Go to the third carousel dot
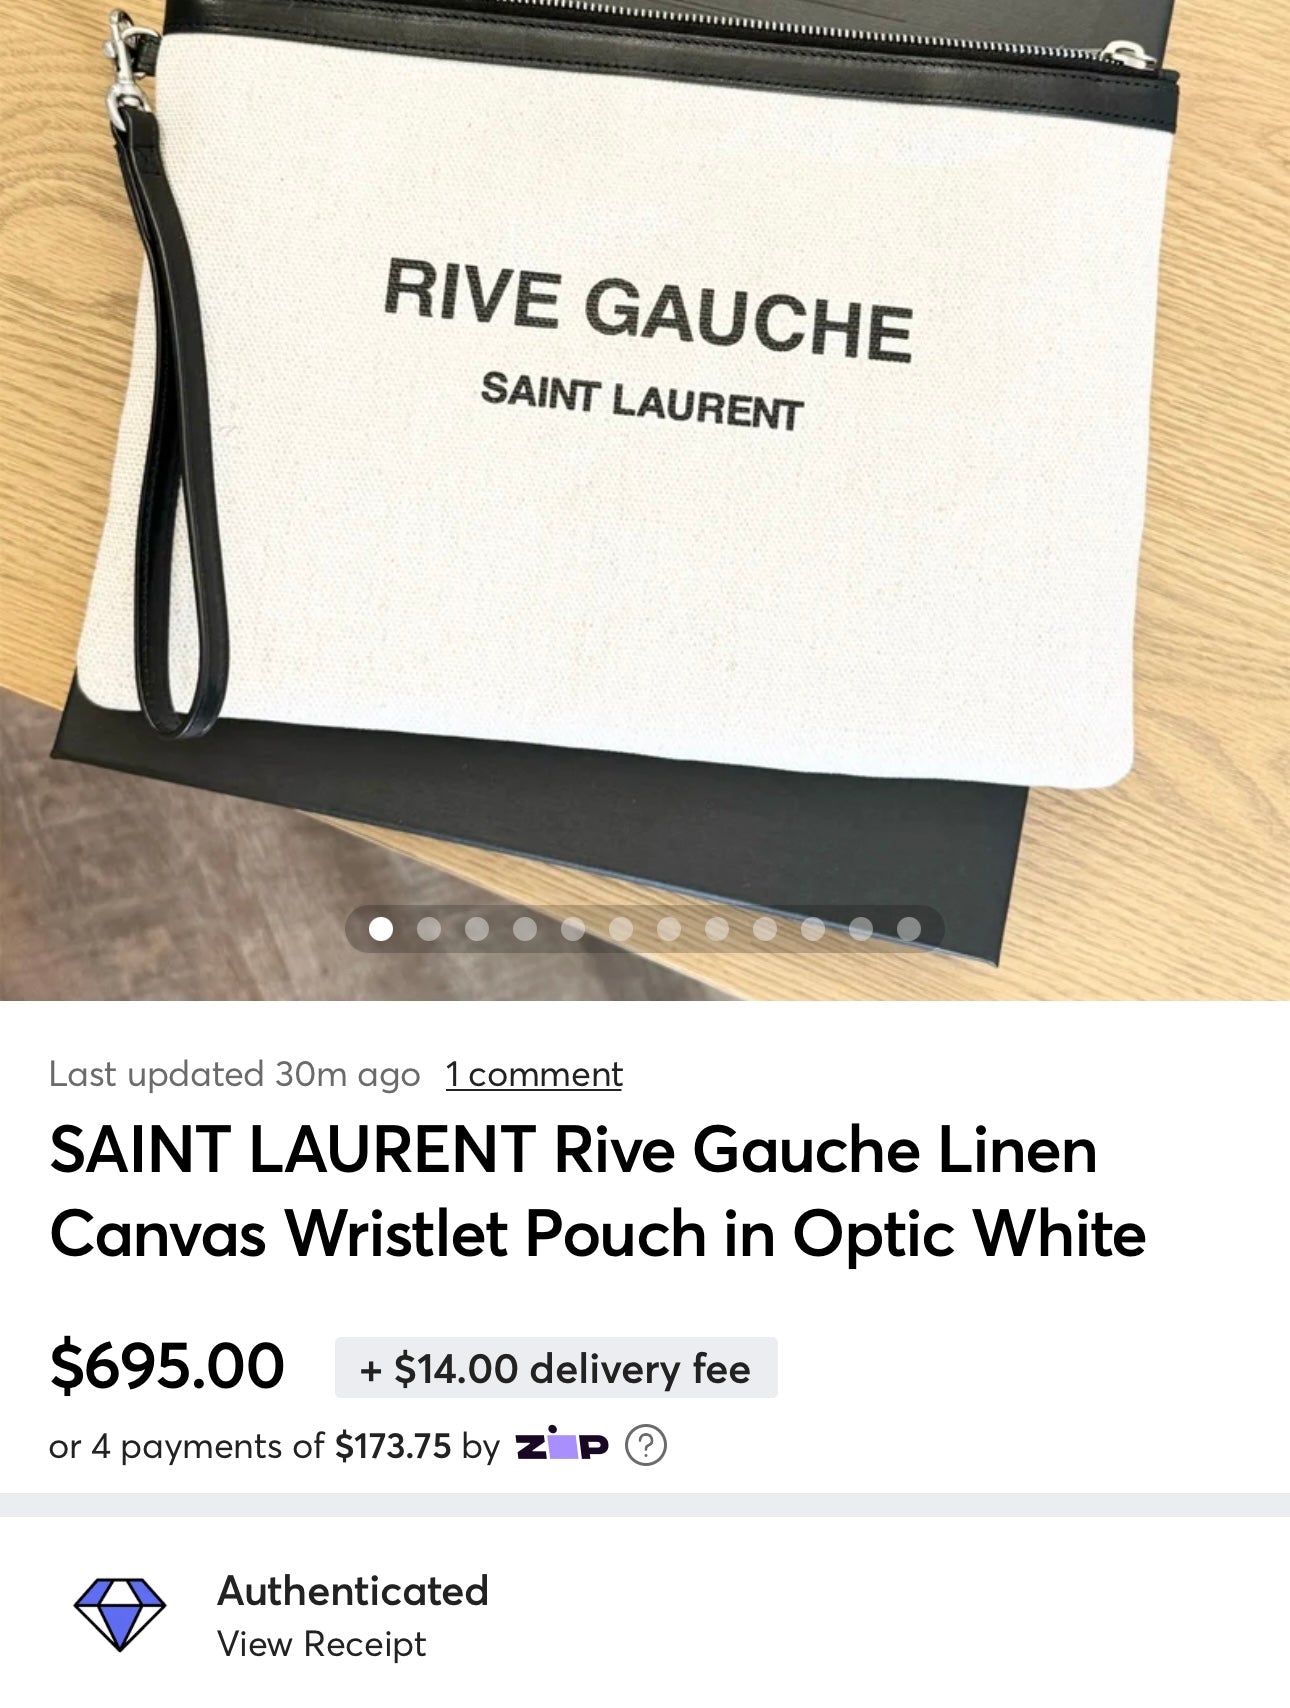1290x1708 pixels. [477, 929]
